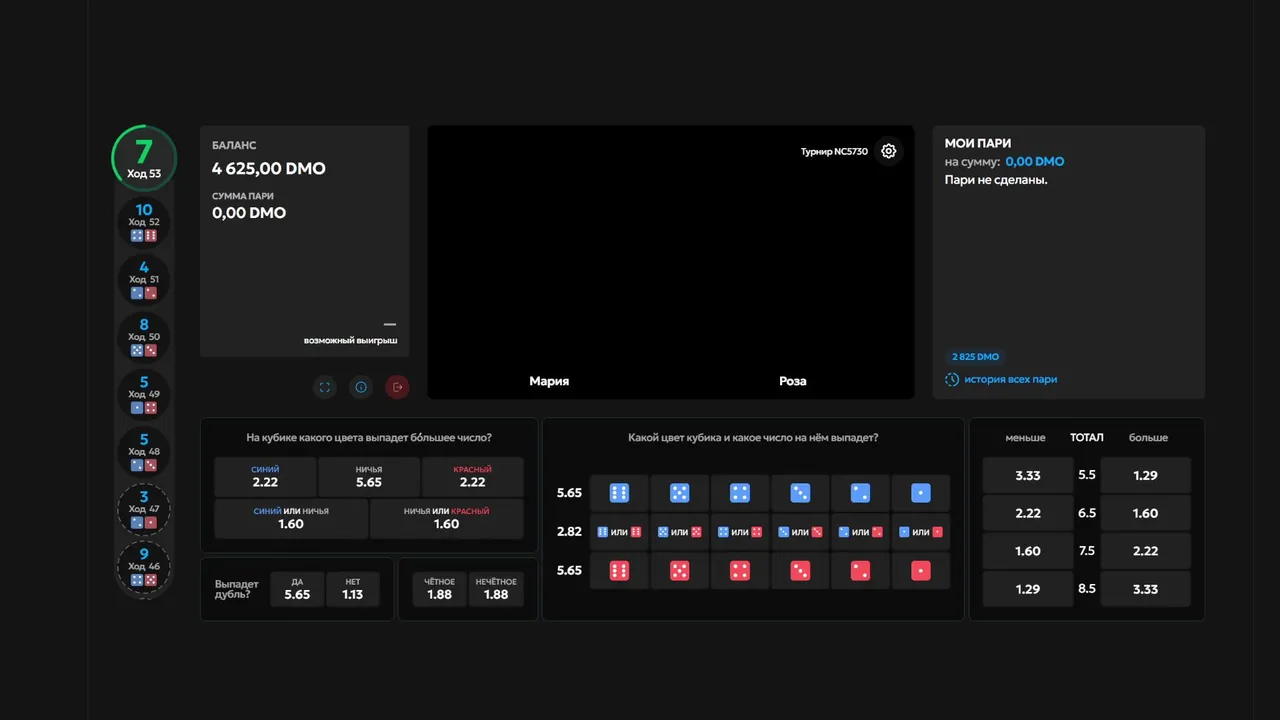Open round Ход 52 result 10

click(x=144, y=222)
